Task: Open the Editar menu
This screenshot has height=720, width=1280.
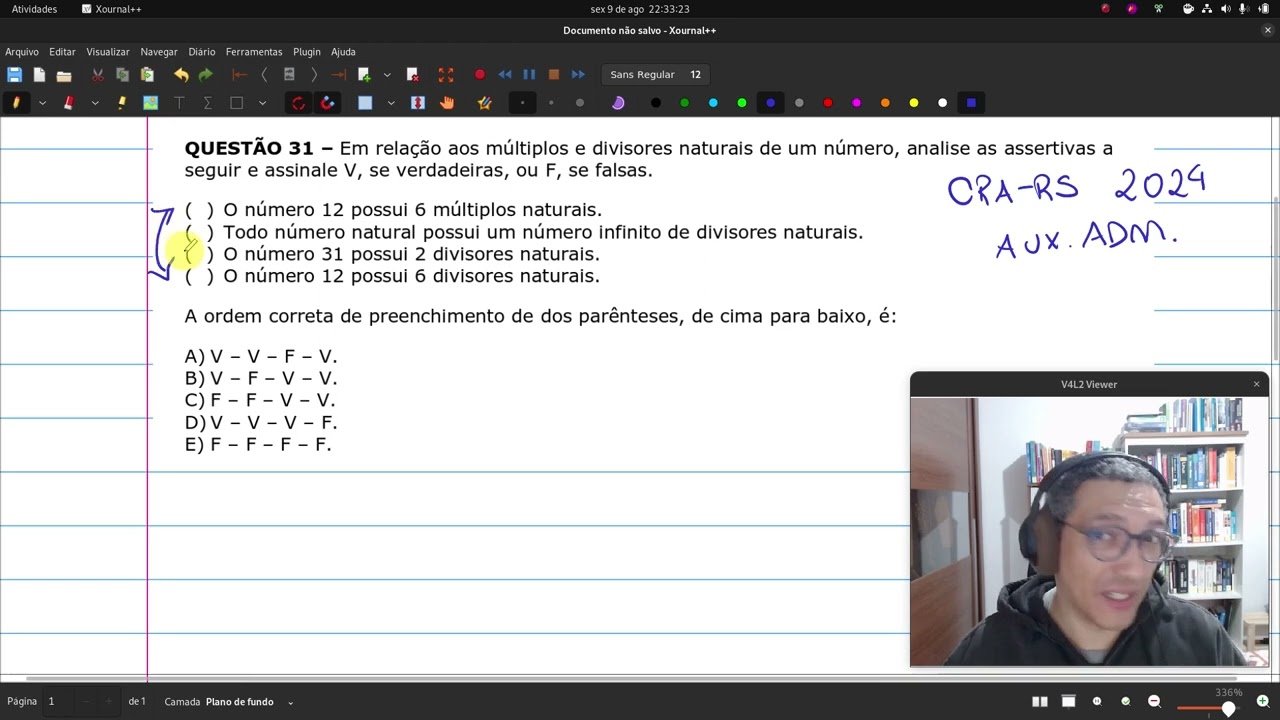Action: click(62, 52)
